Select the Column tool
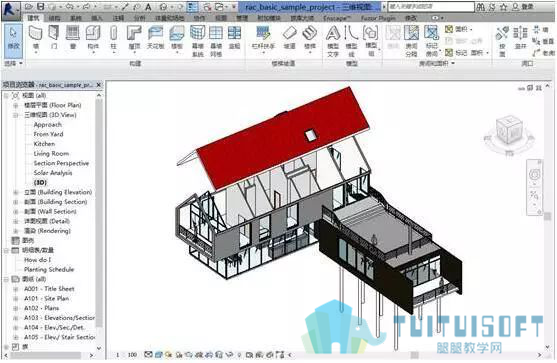The image size is (557, 363). coord(113,38)
